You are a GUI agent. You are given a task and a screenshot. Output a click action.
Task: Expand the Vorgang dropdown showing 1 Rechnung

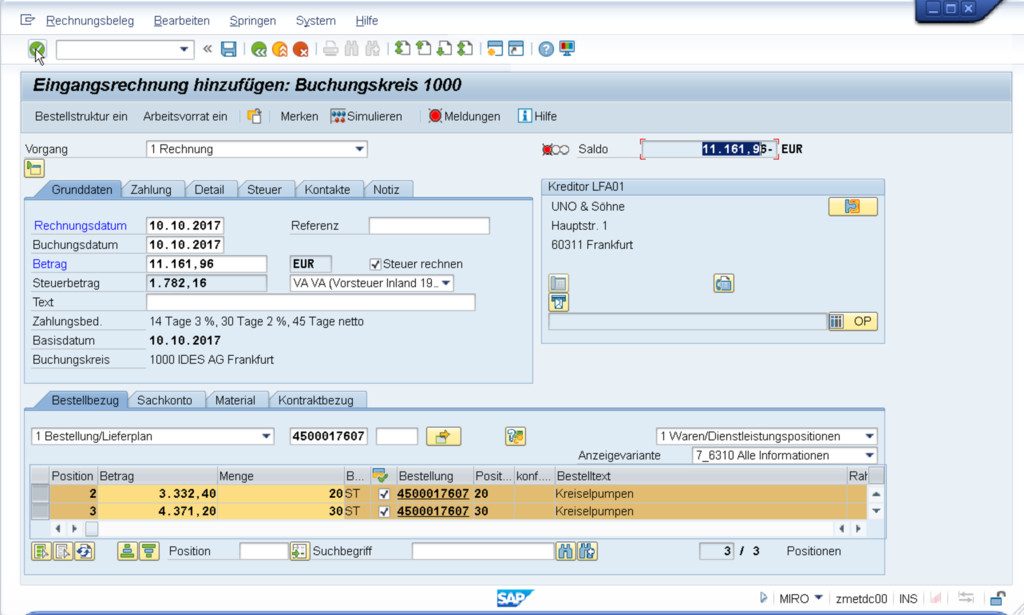[x=360, y=150]
